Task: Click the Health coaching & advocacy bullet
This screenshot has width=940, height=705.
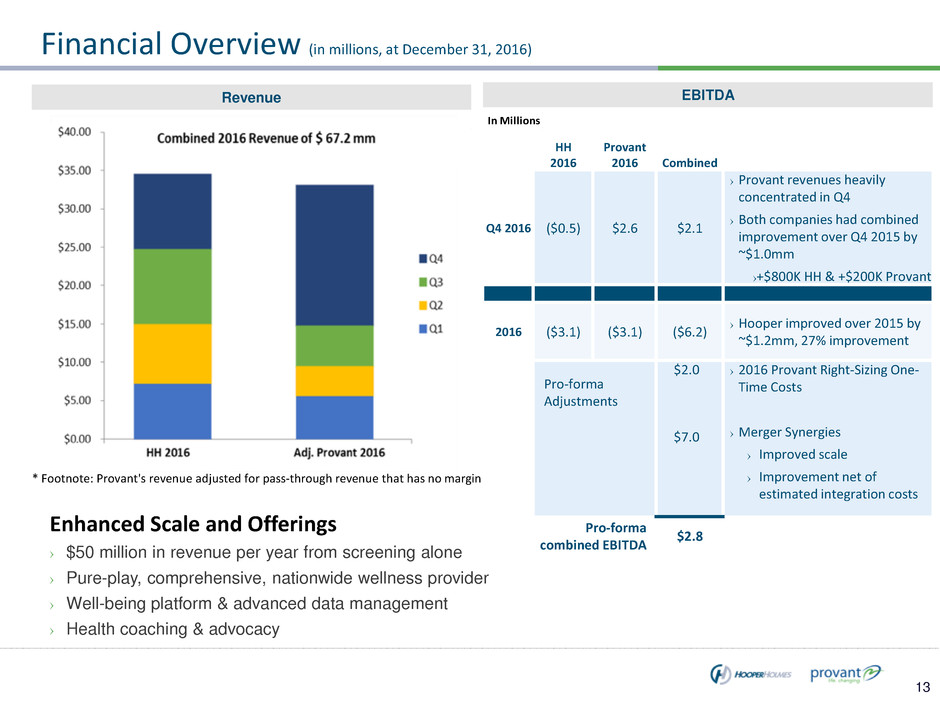Action: pos(172,629)
